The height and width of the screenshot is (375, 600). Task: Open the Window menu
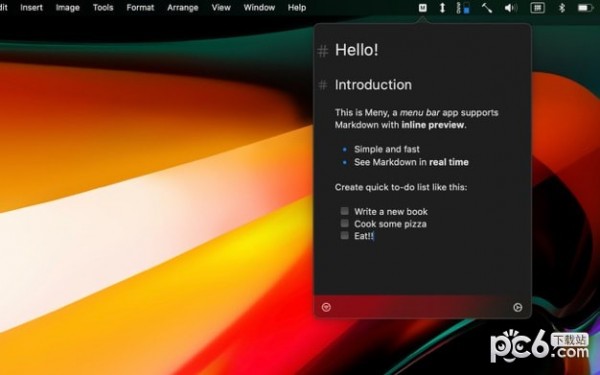click(x=259, y=8)
